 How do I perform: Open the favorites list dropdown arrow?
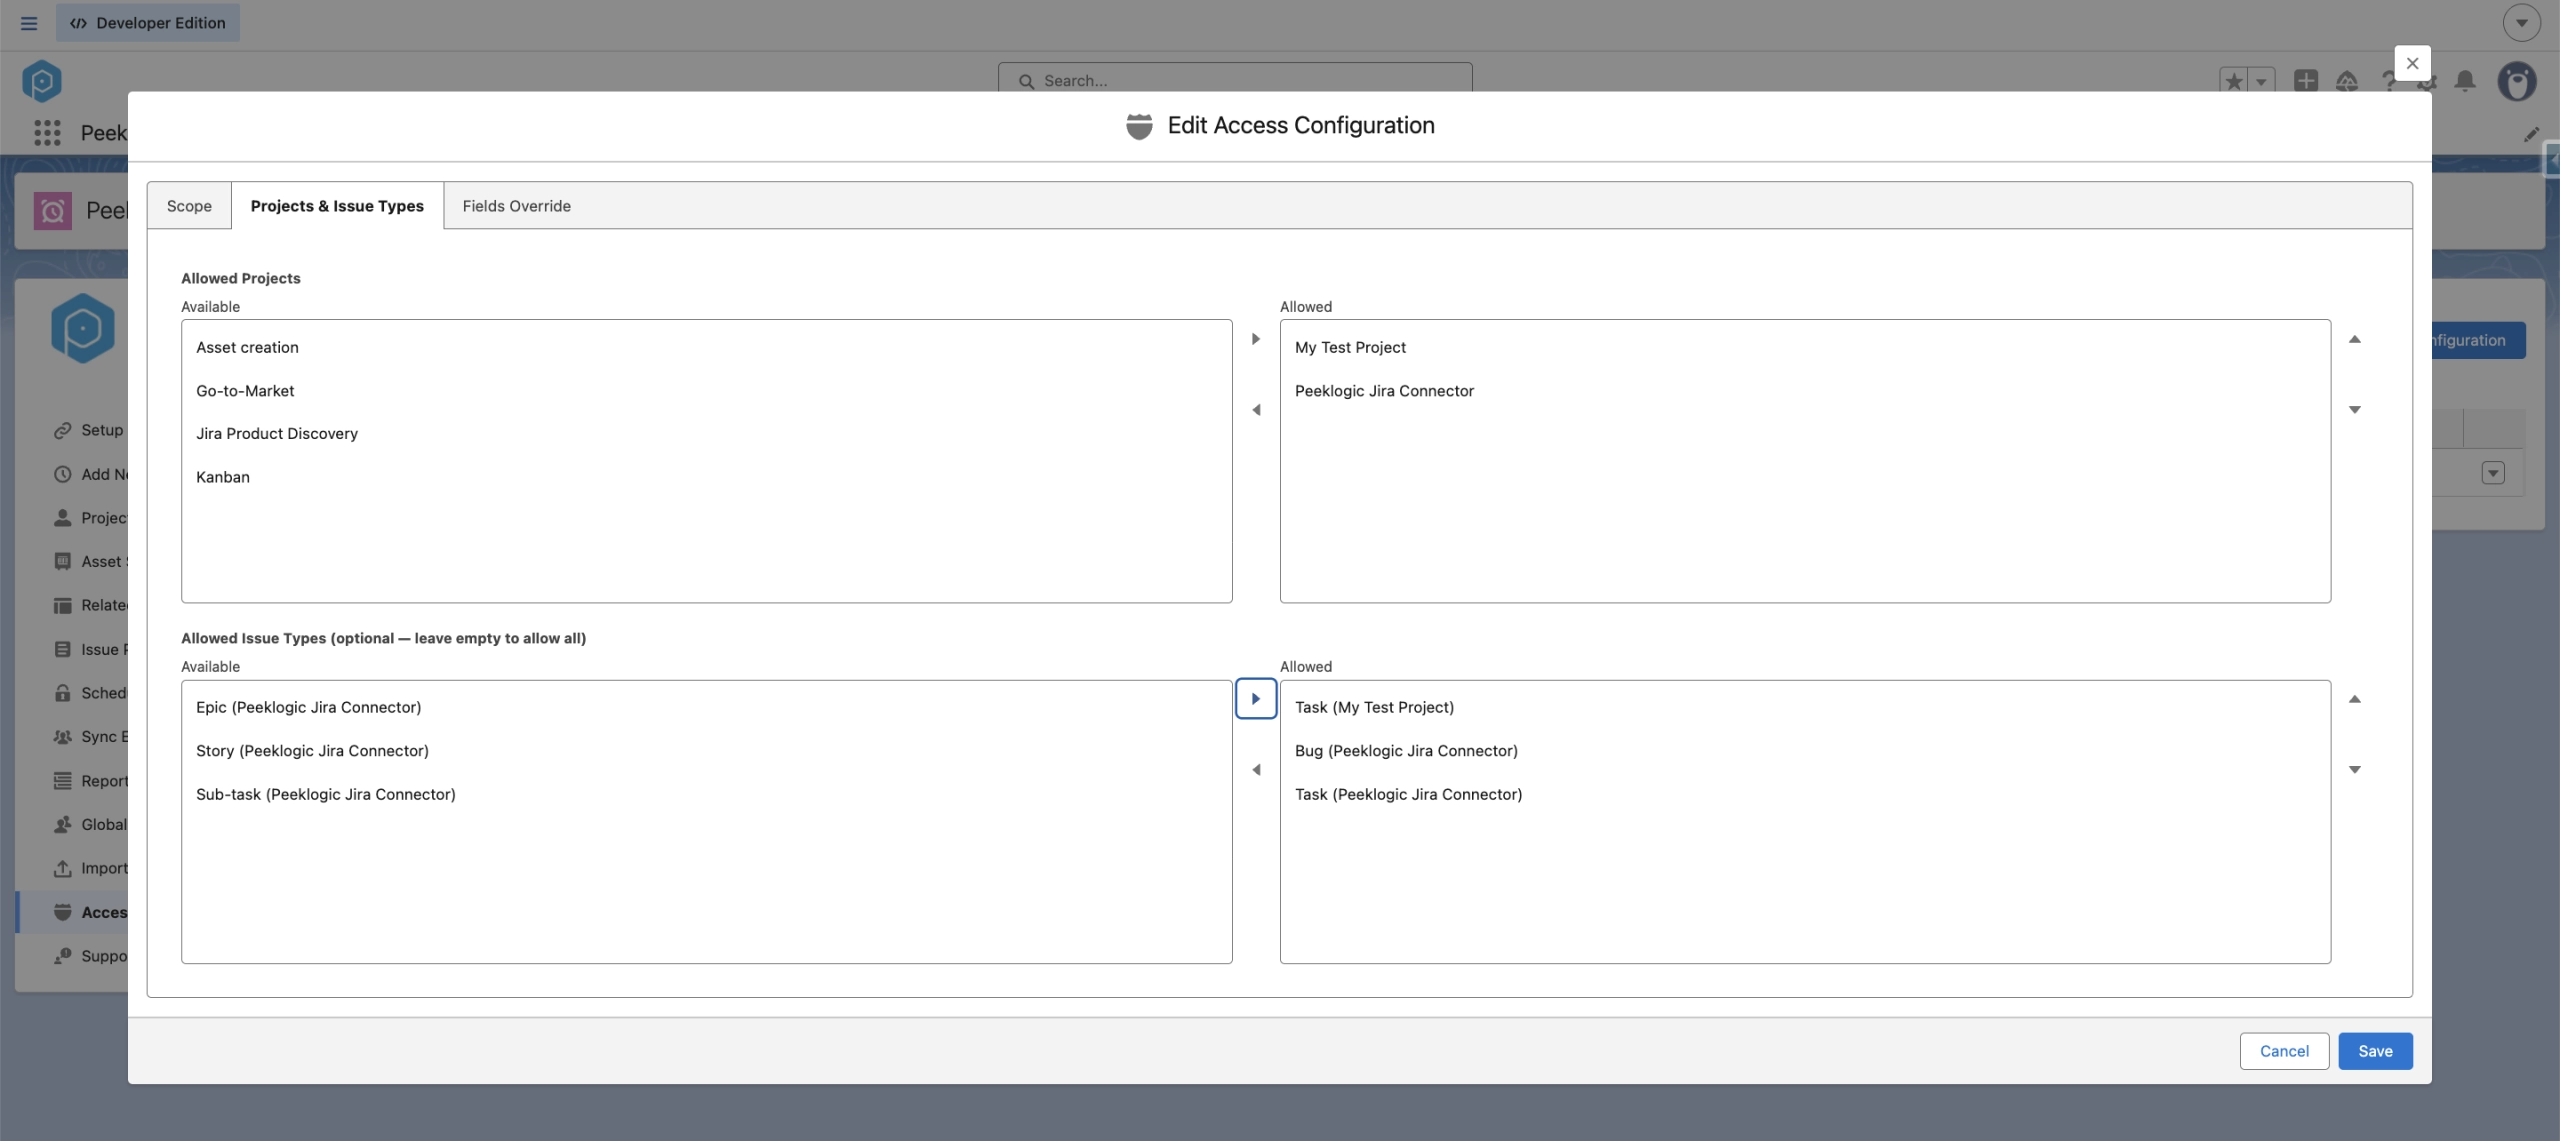click(2261, 81)
